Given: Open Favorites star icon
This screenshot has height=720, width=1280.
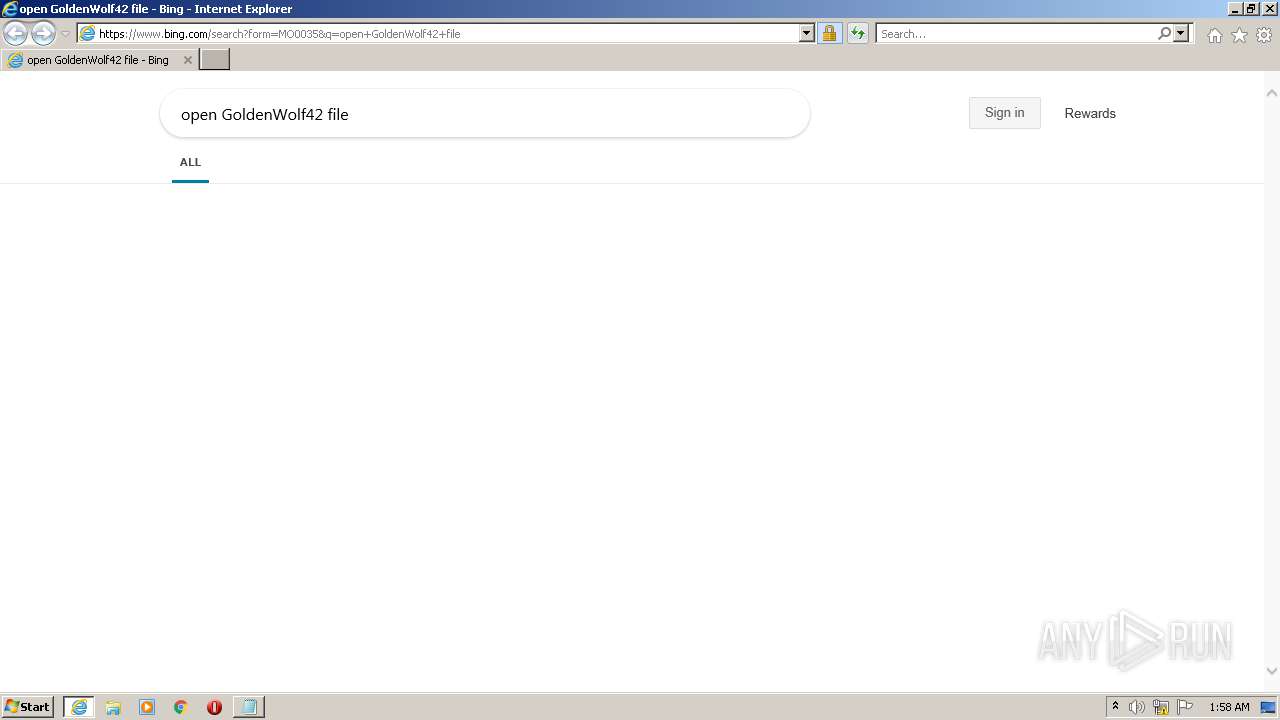Looking at the screenshot, I should point(1239,35).
